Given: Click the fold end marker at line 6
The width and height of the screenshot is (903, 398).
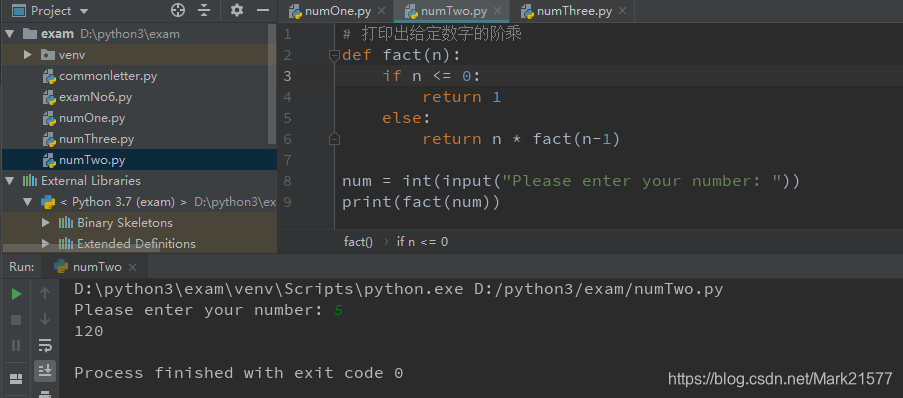Looking at the screenshot, I should [333, 139].
